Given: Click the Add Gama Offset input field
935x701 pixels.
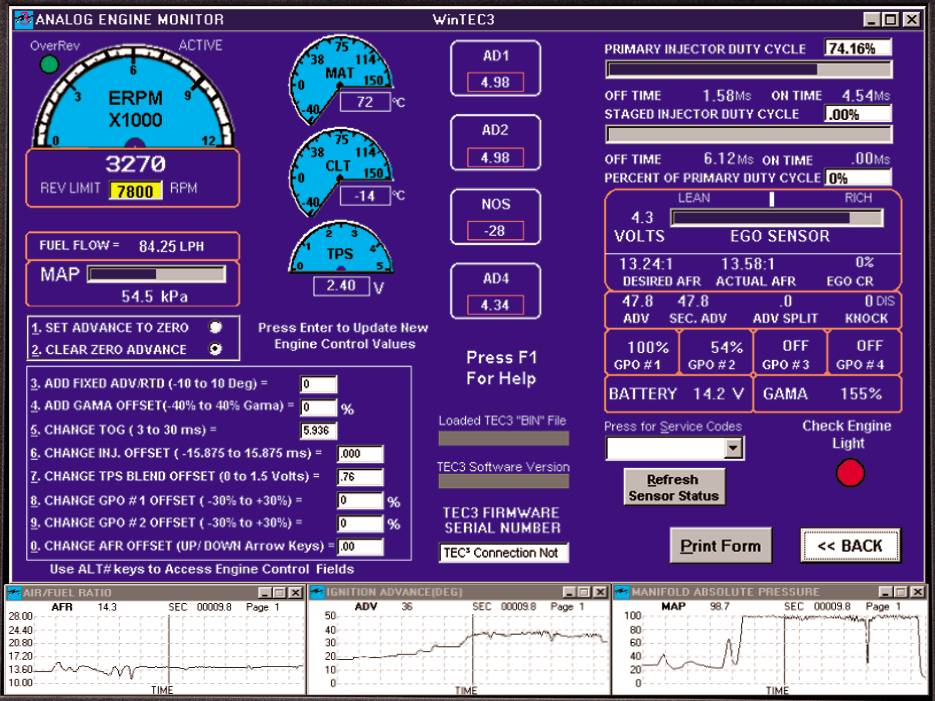Looking at the screenshot, I should (318, 408).
